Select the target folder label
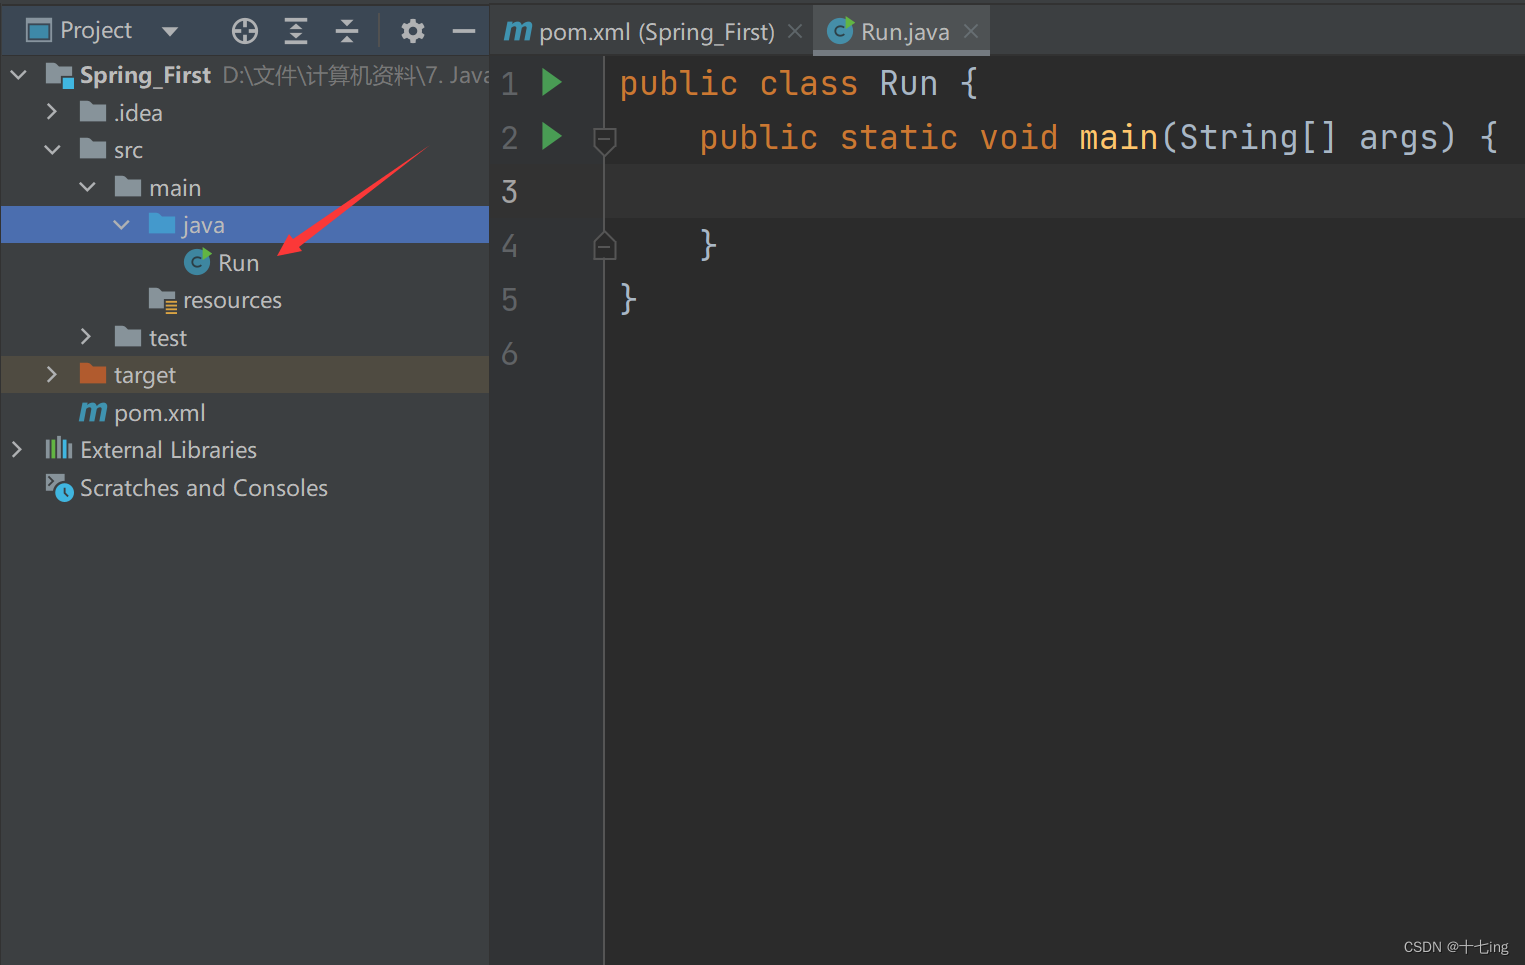 click(145, 376)
